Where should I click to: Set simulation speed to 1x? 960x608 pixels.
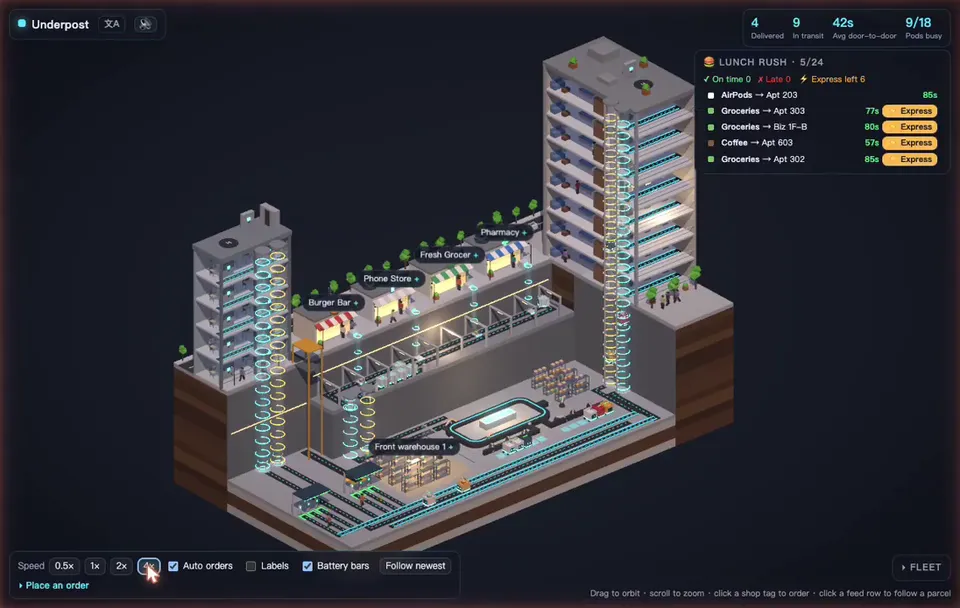point(95,566)
